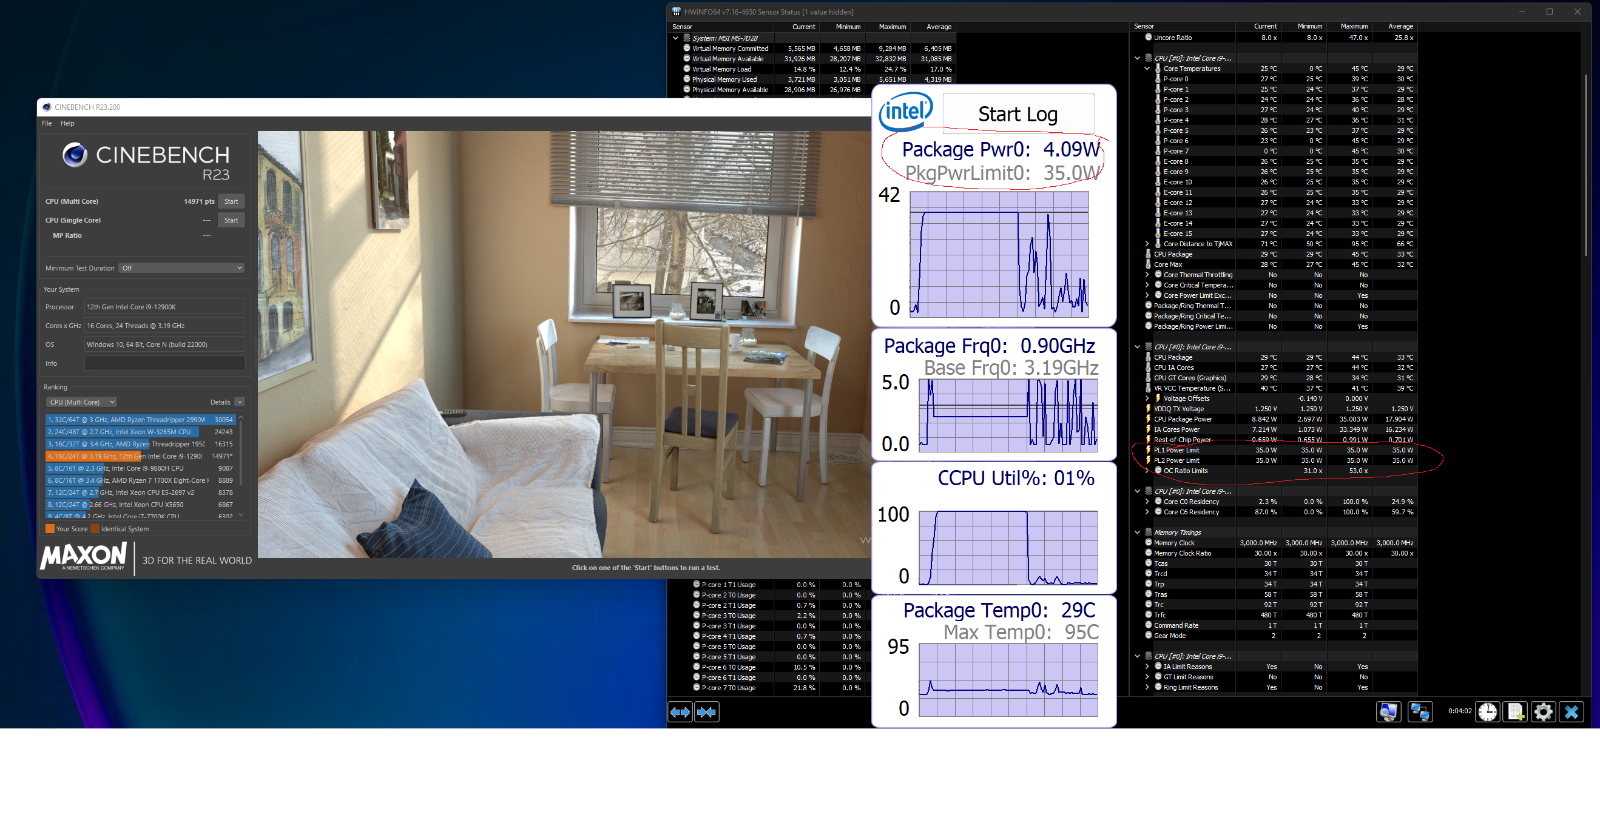Select ranking row AMD Ryzen 7 1700X
The width and height of the screenshot is (1600, 837).
(x=140, y=480)
